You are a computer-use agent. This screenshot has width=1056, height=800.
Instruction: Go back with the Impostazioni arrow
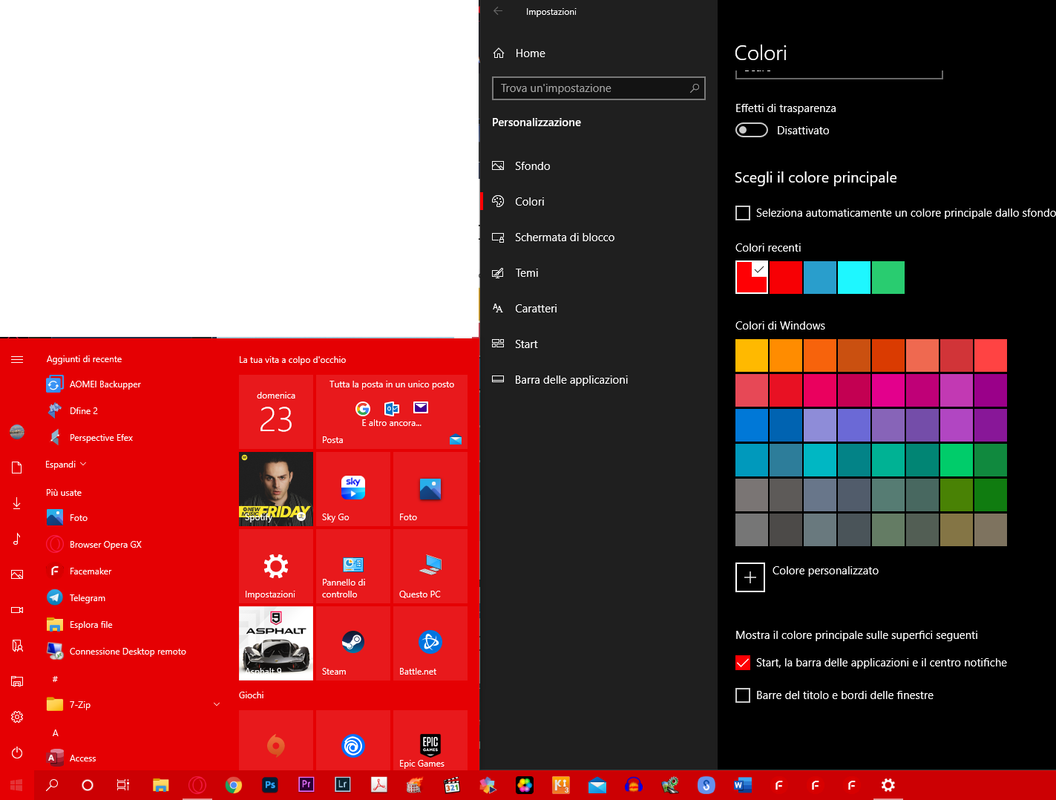(x=498, y=11)
